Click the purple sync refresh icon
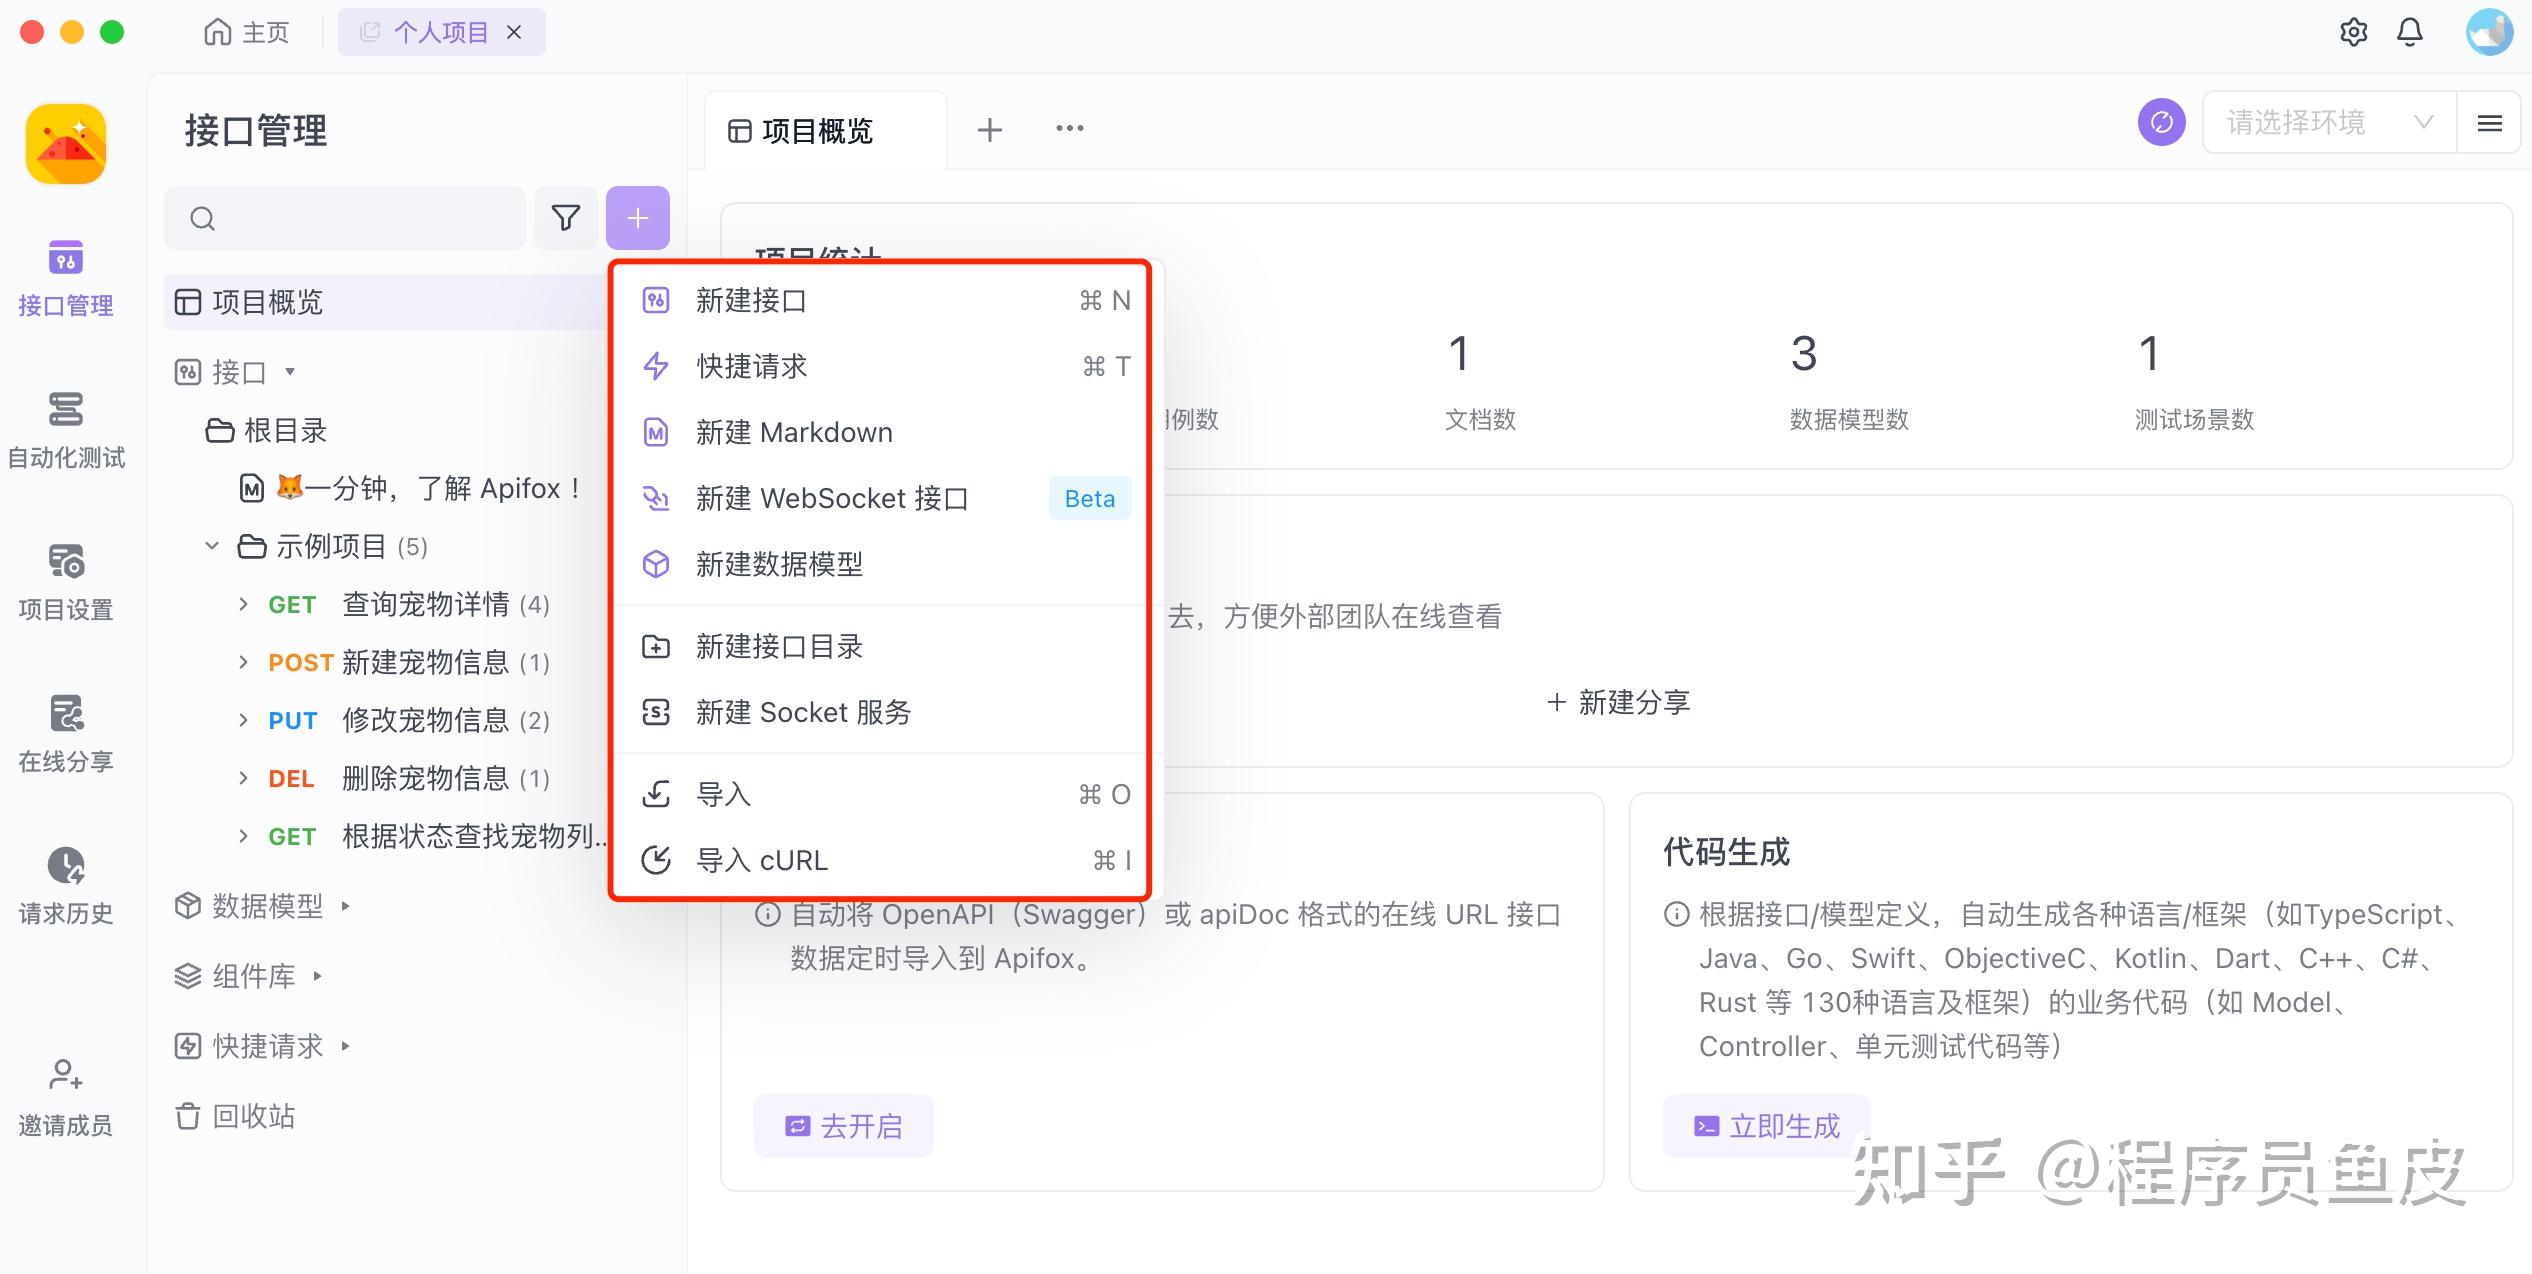 (x=2162, y=122)
